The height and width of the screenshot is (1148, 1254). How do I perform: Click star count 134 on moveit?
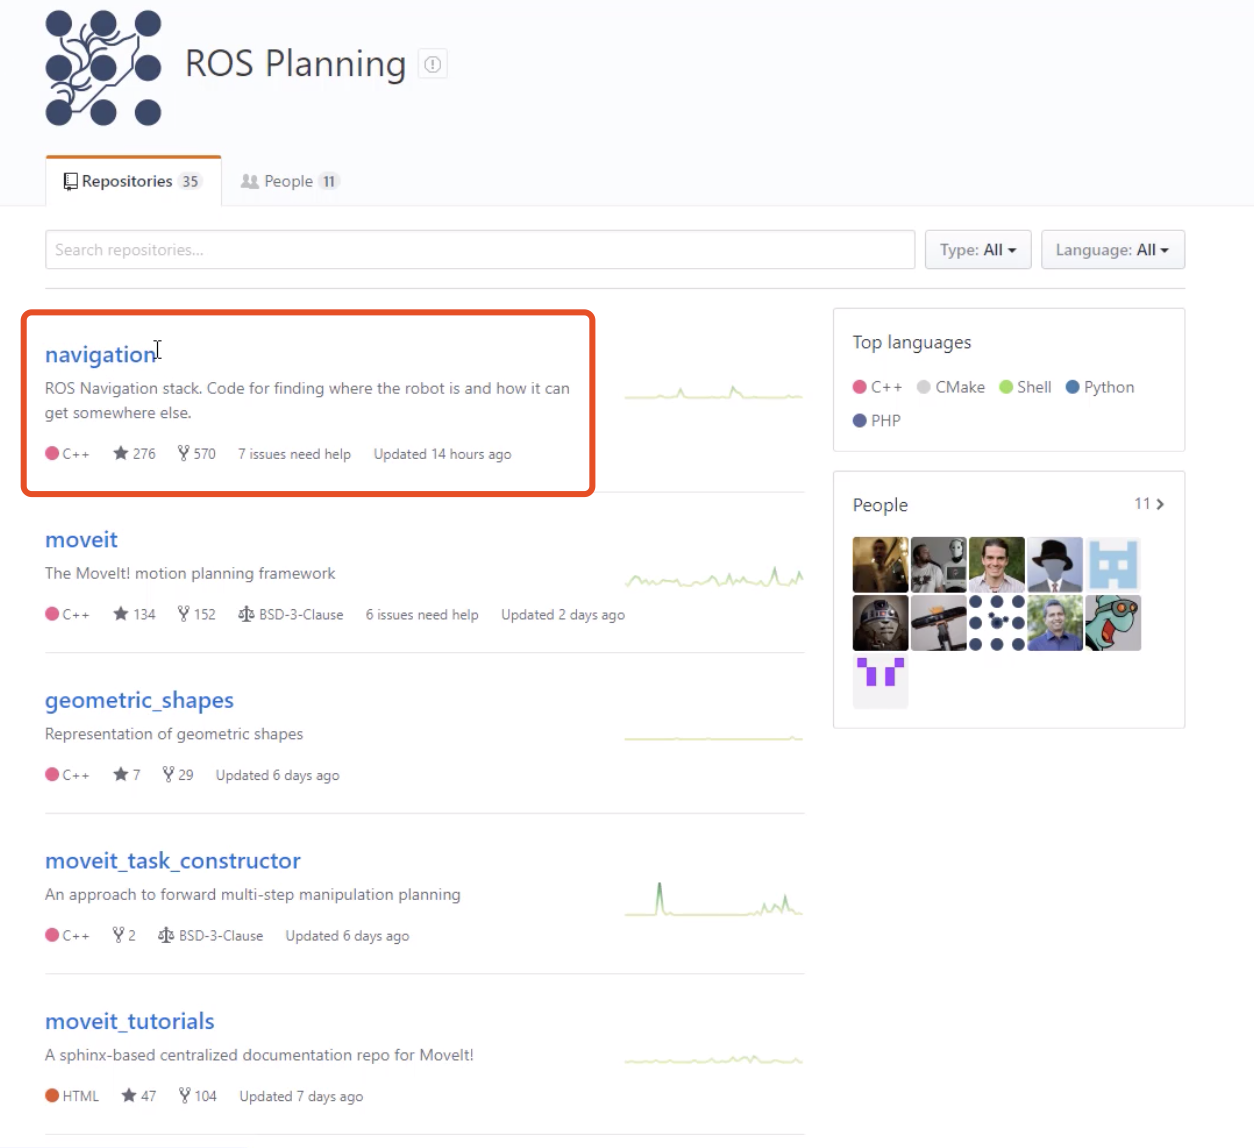click(x=134, y=614)
